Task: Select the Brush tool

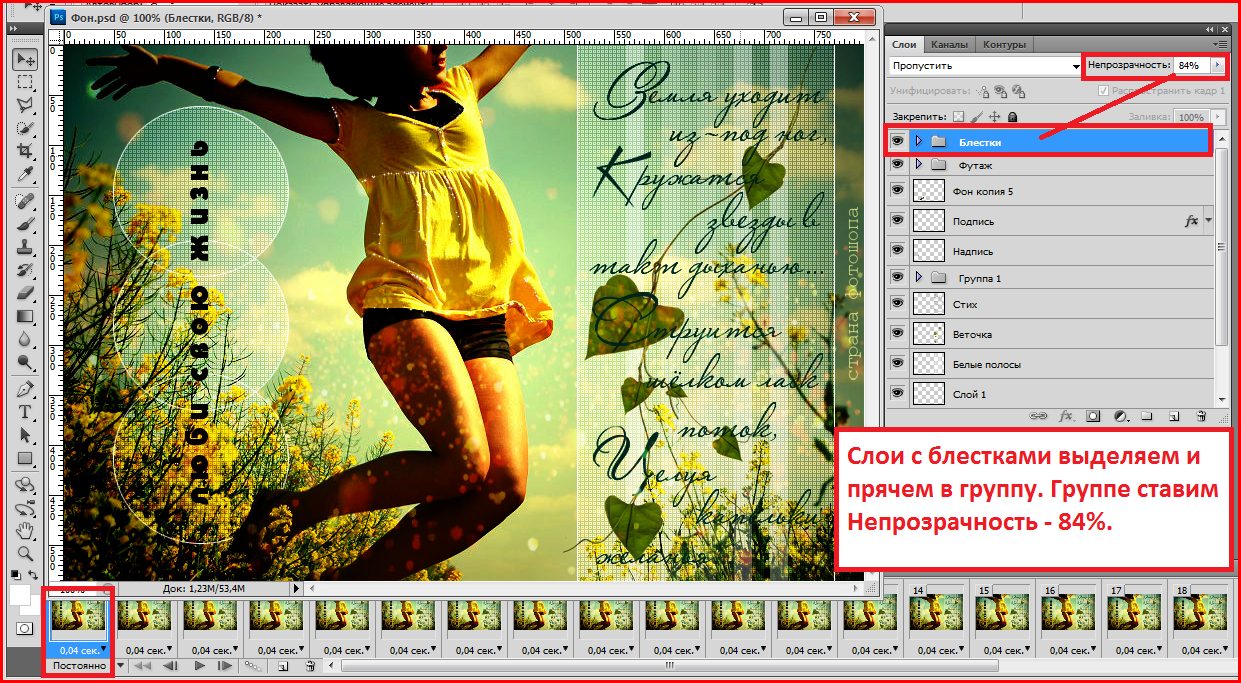Action: click(26, 224)
